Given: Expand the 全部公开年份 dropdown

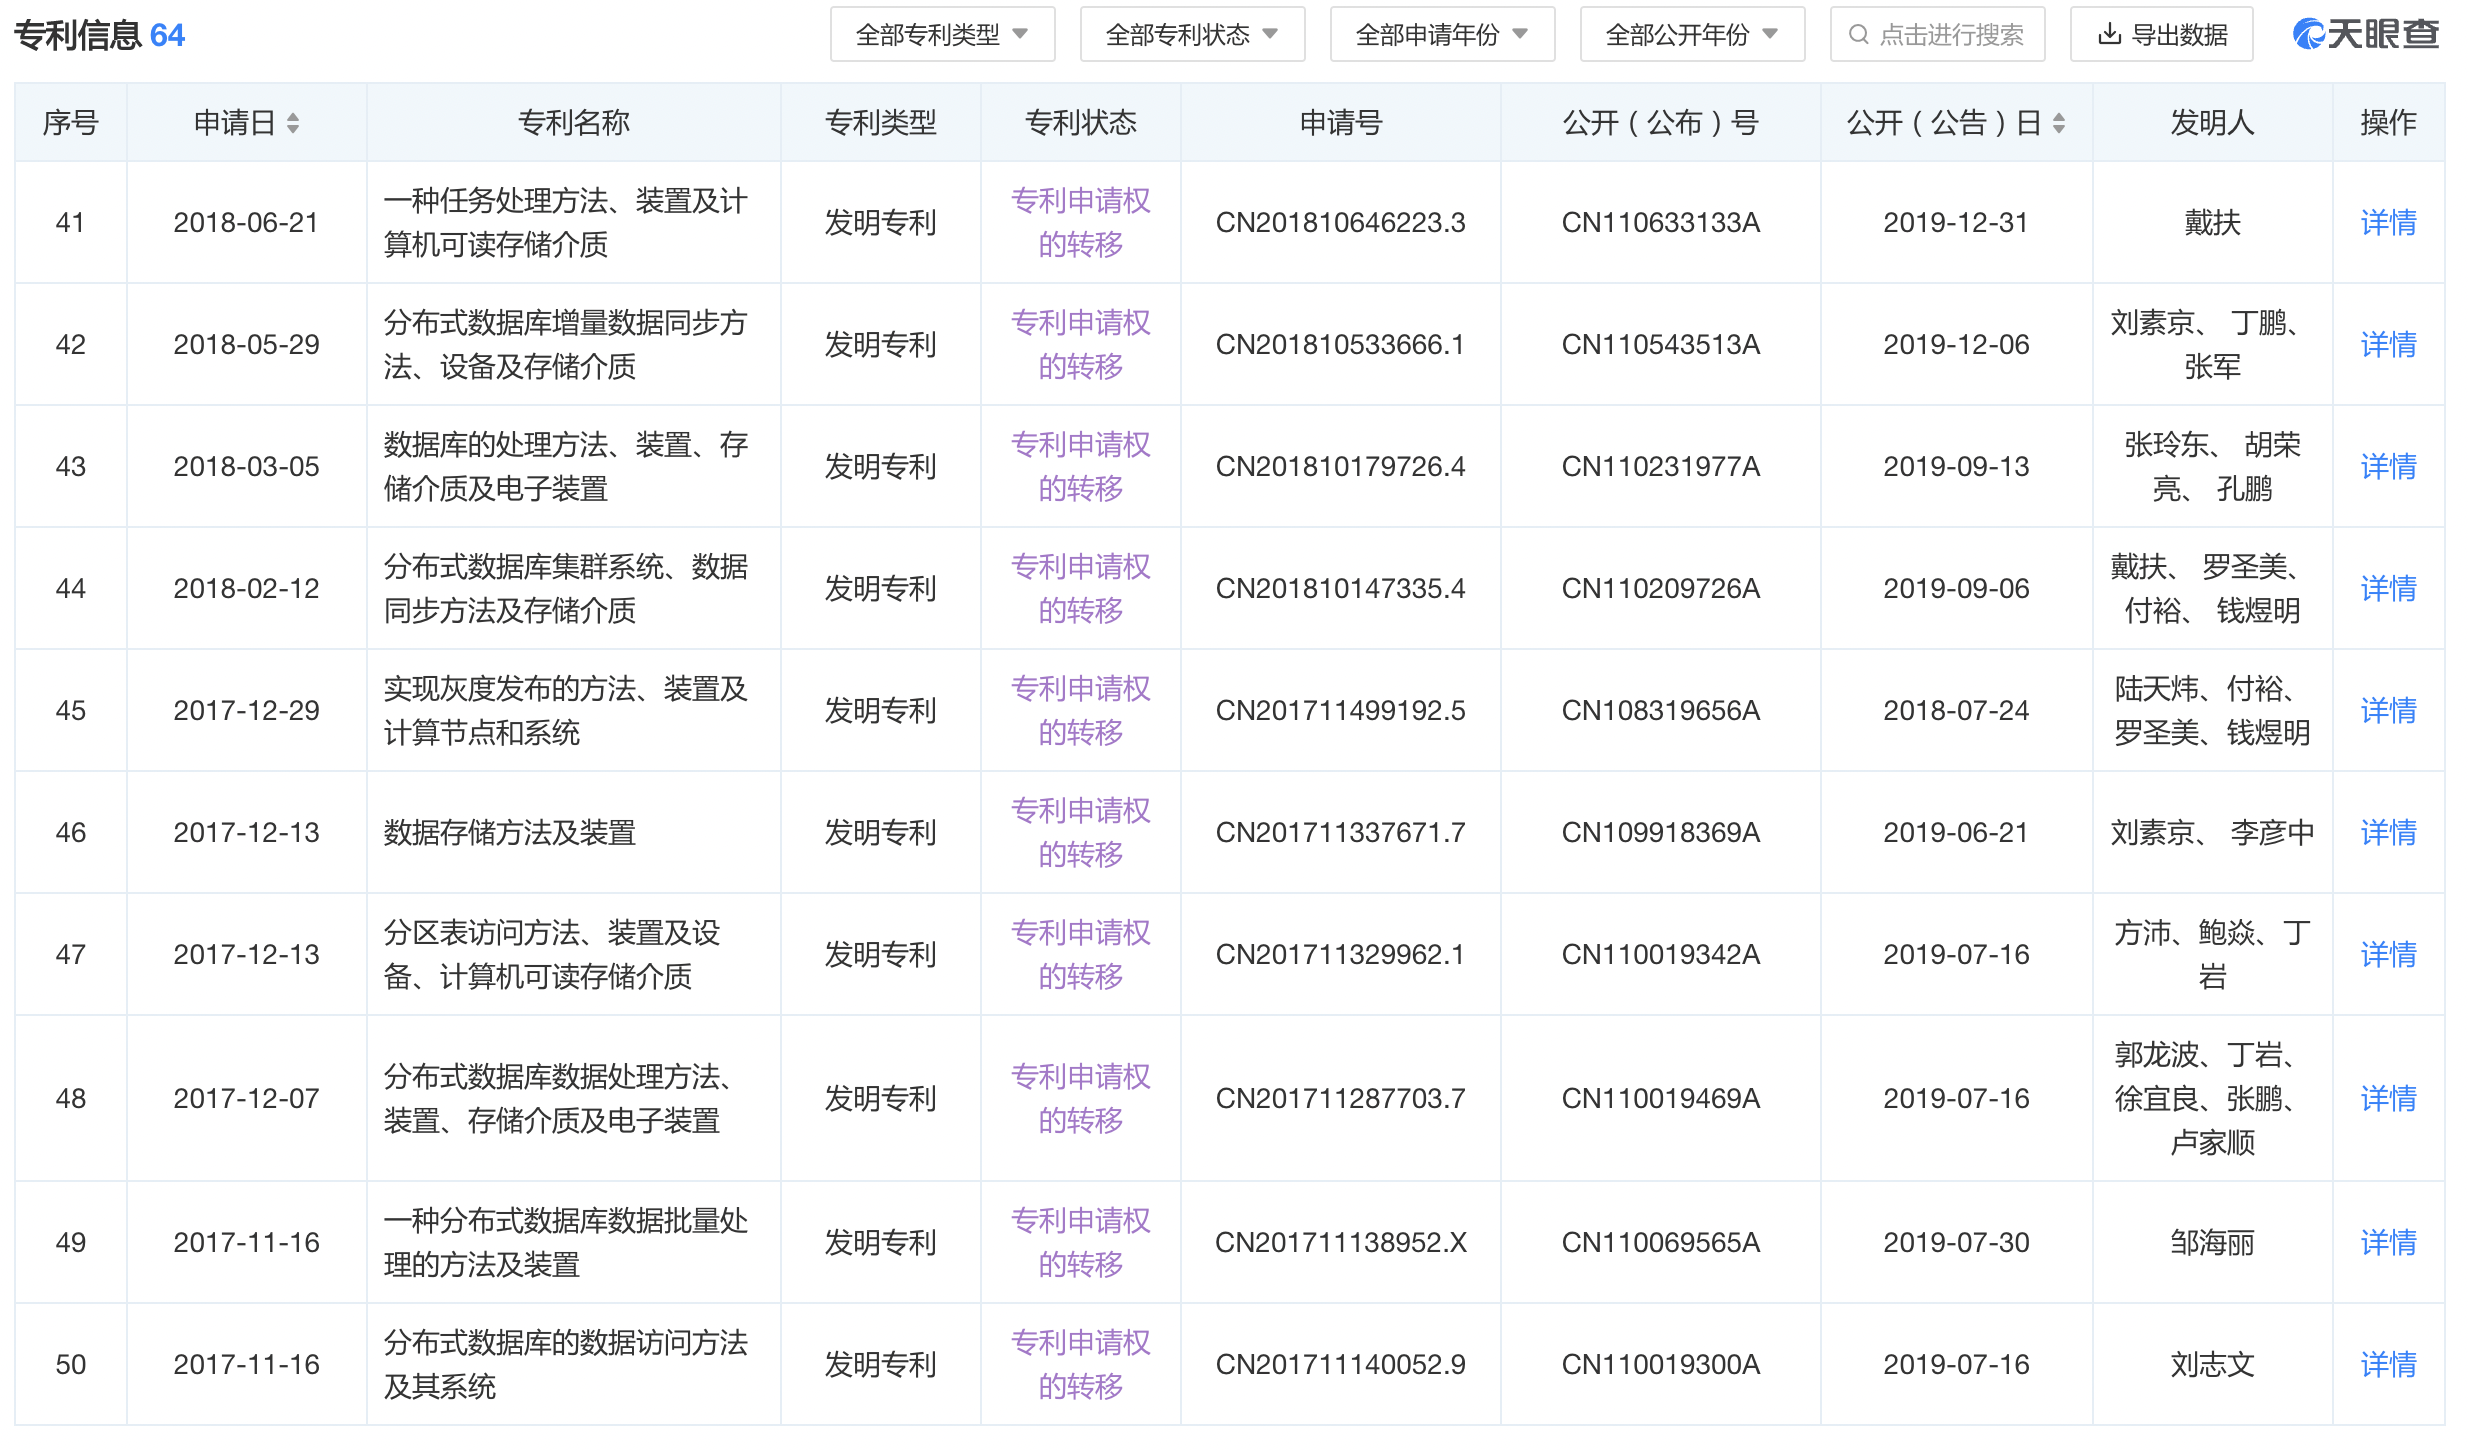Looking at the screenshot, I should point(1692,35).
